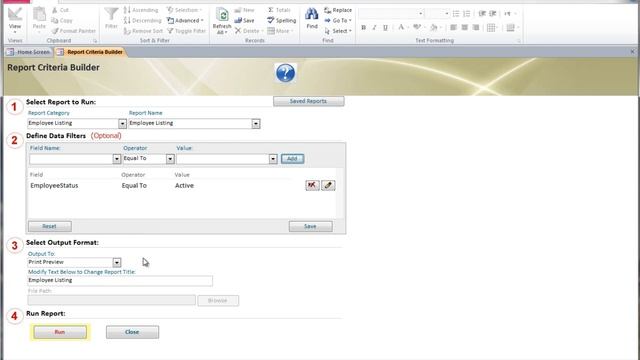
Task: Click the Add filter button
Action: 292,159
